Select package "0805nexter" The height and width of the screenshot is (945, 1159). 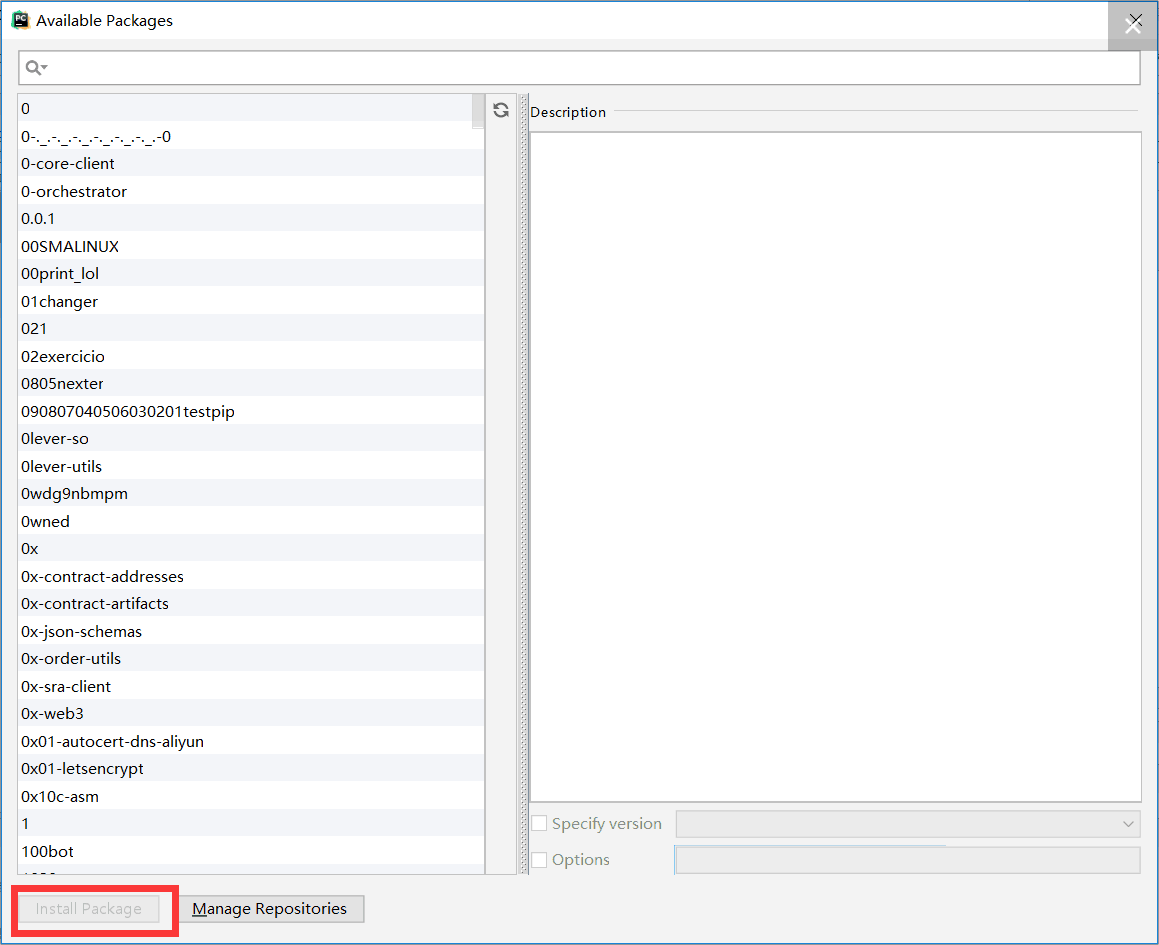[251, 384]
